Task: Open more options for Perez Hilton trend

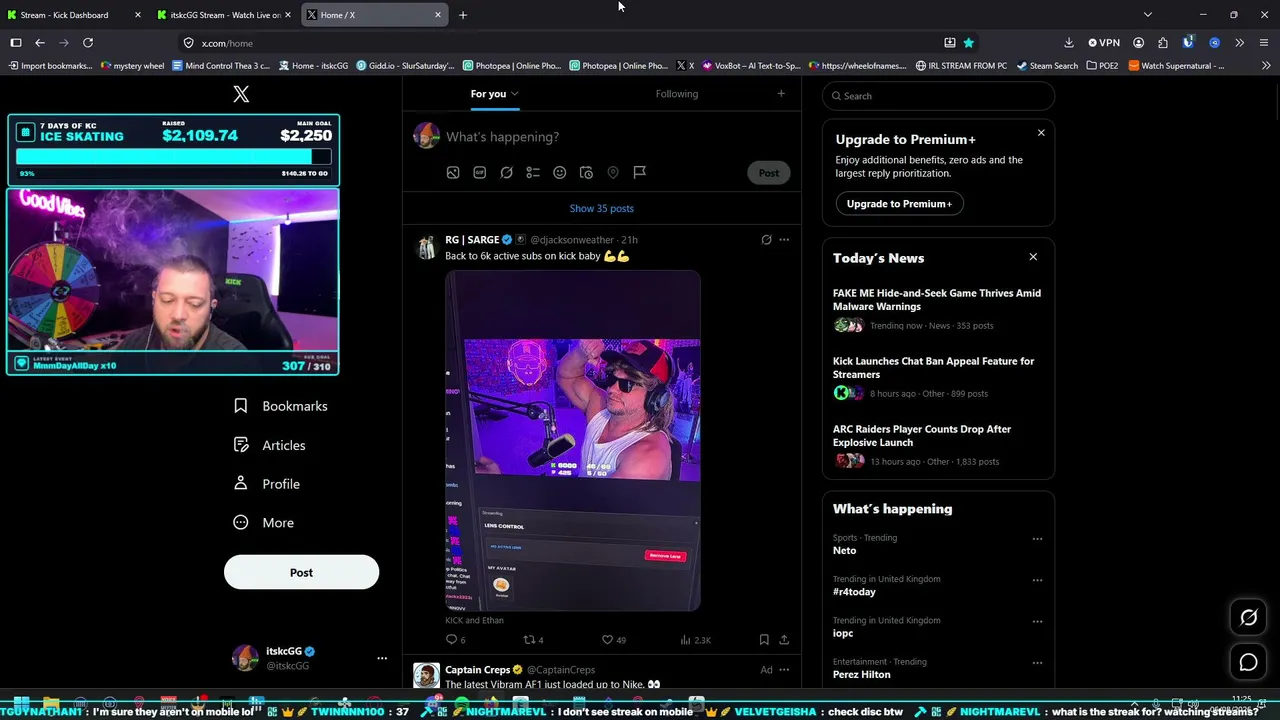Action: click(1037, 662)
